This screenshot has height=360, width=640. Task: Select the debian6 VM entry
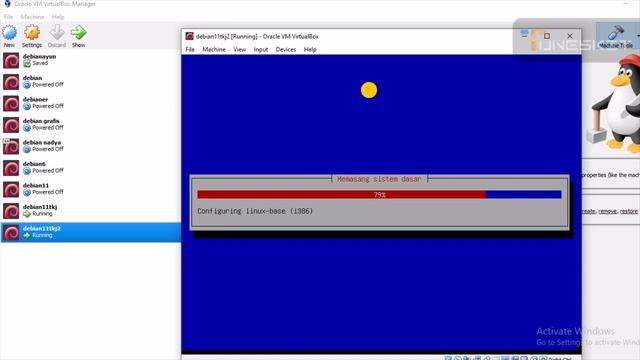(91, 167)
